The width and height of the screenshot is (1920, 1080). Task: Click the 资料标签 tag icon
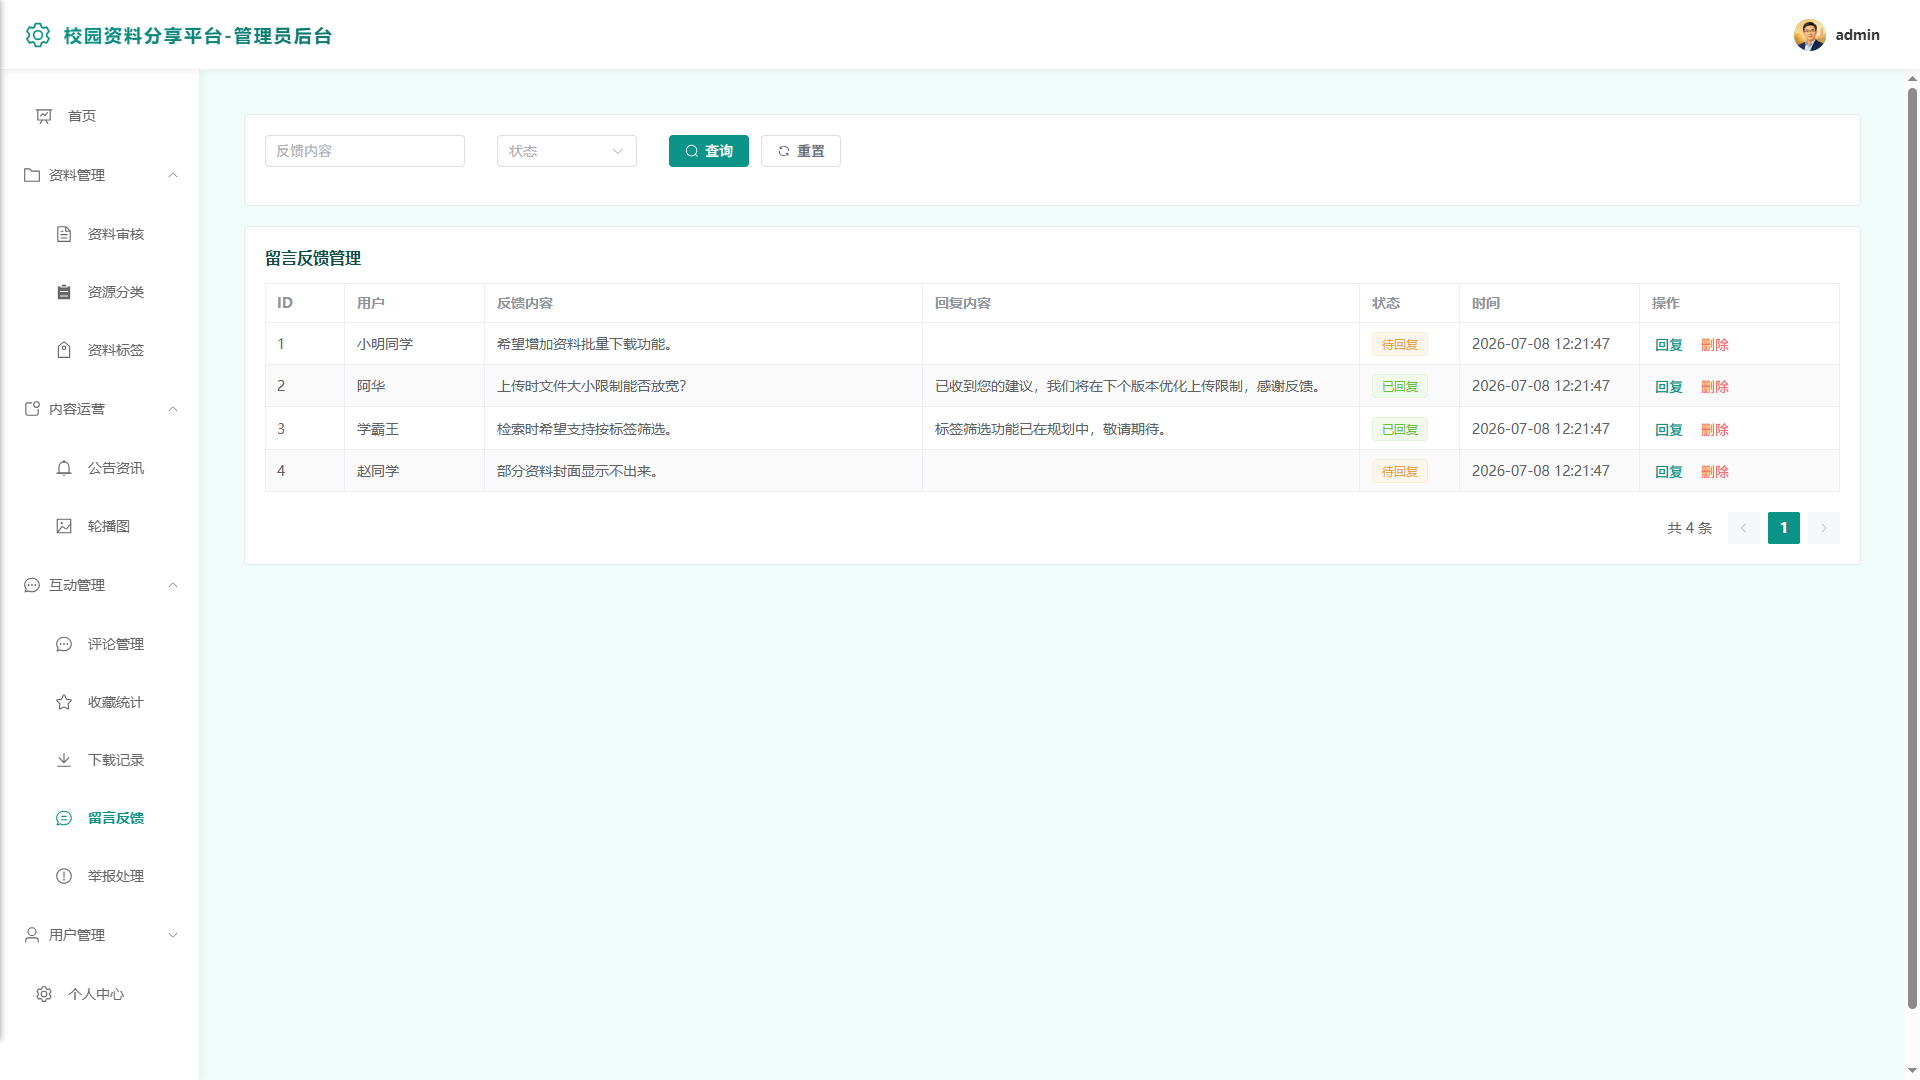[64, 350]
